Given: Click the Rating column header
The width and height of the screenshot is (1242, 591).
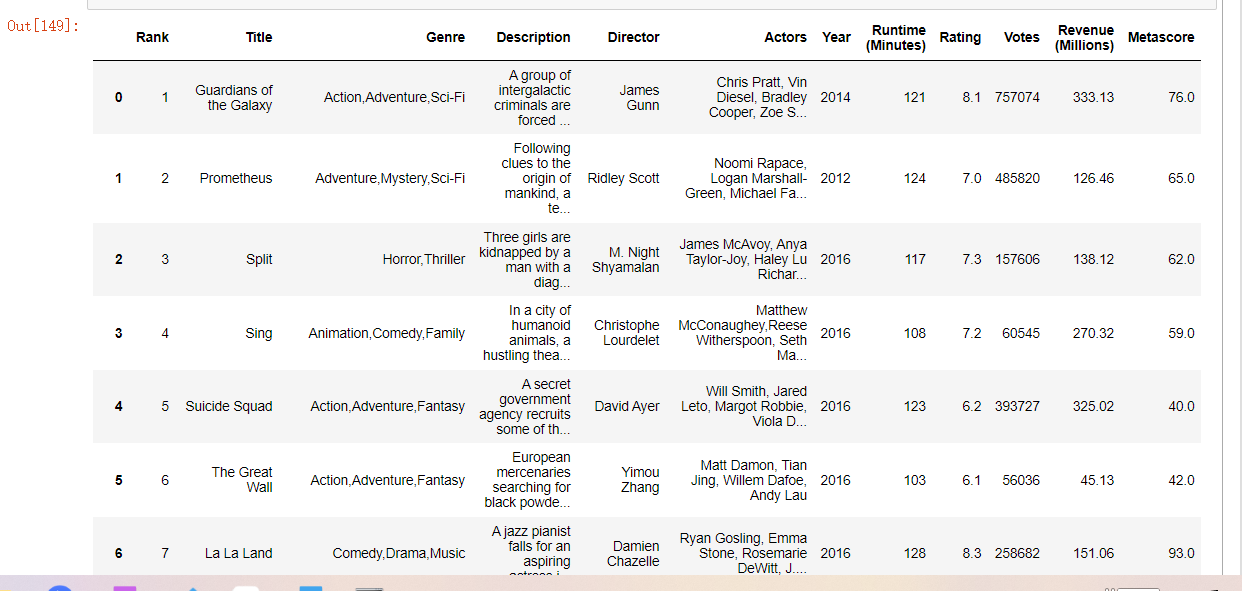Looking at the screenshot, I should pos(960,37).
